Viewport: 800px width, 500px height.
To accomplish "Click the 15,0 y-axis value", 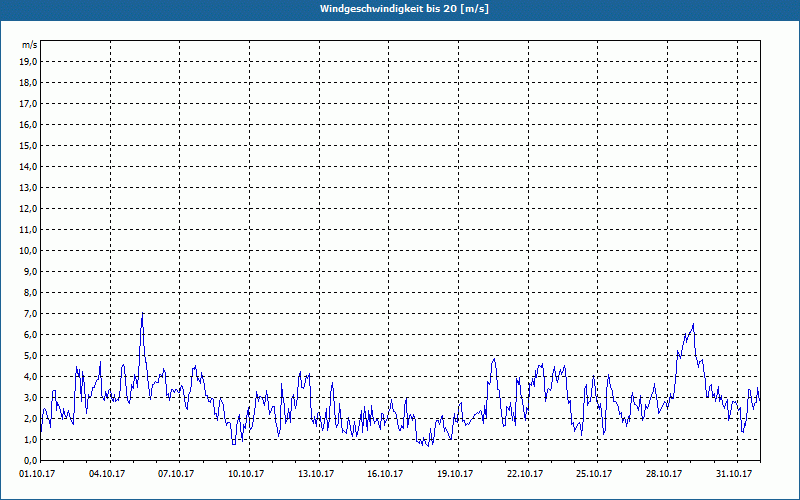I will point(29,145).
